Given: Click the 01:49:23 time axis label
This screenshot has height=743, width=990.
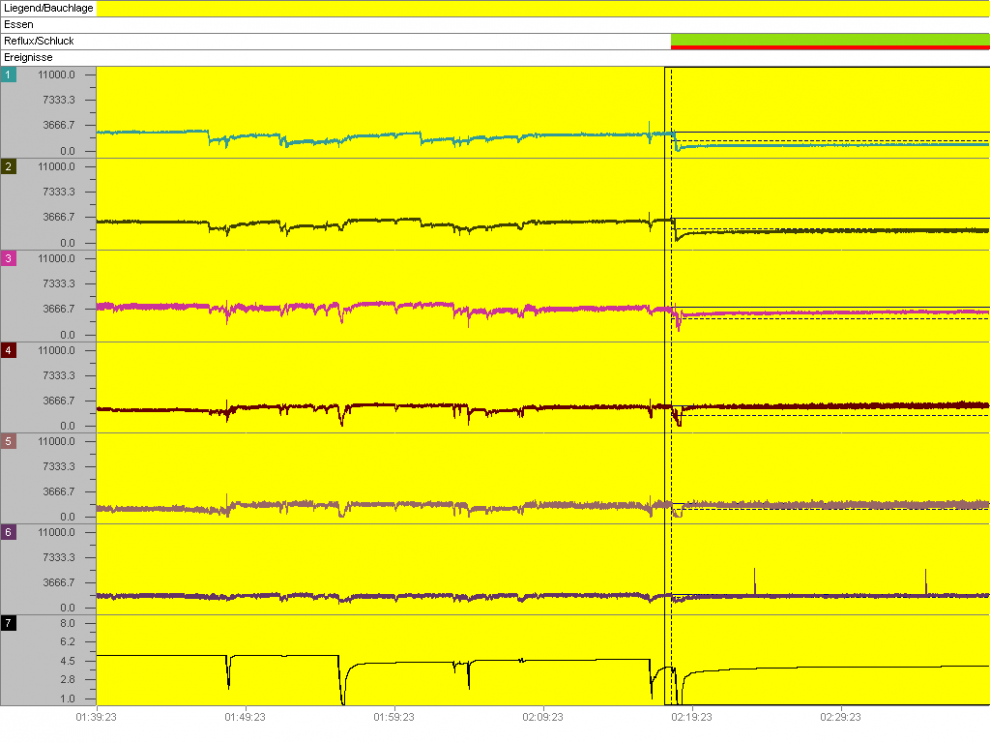Looking at the screenshot, I should (x=245, y=717).
